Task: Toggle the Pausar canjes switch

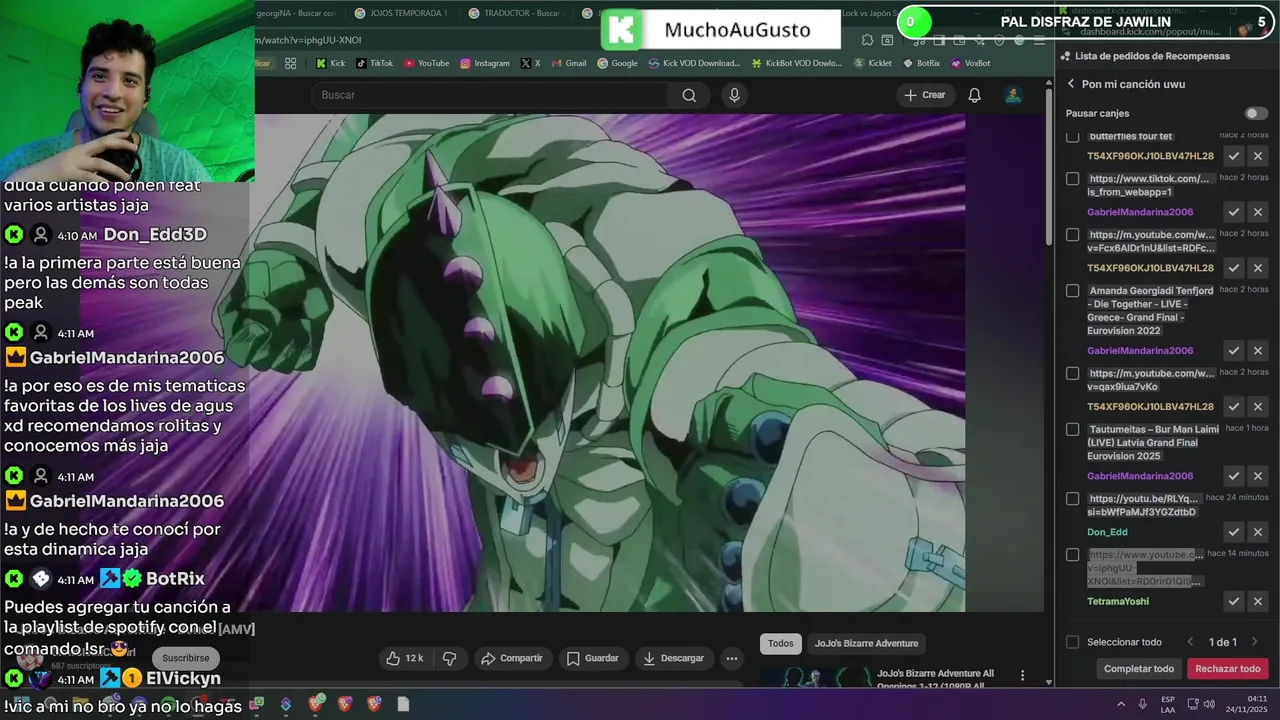Action: tap(1256, 113)
